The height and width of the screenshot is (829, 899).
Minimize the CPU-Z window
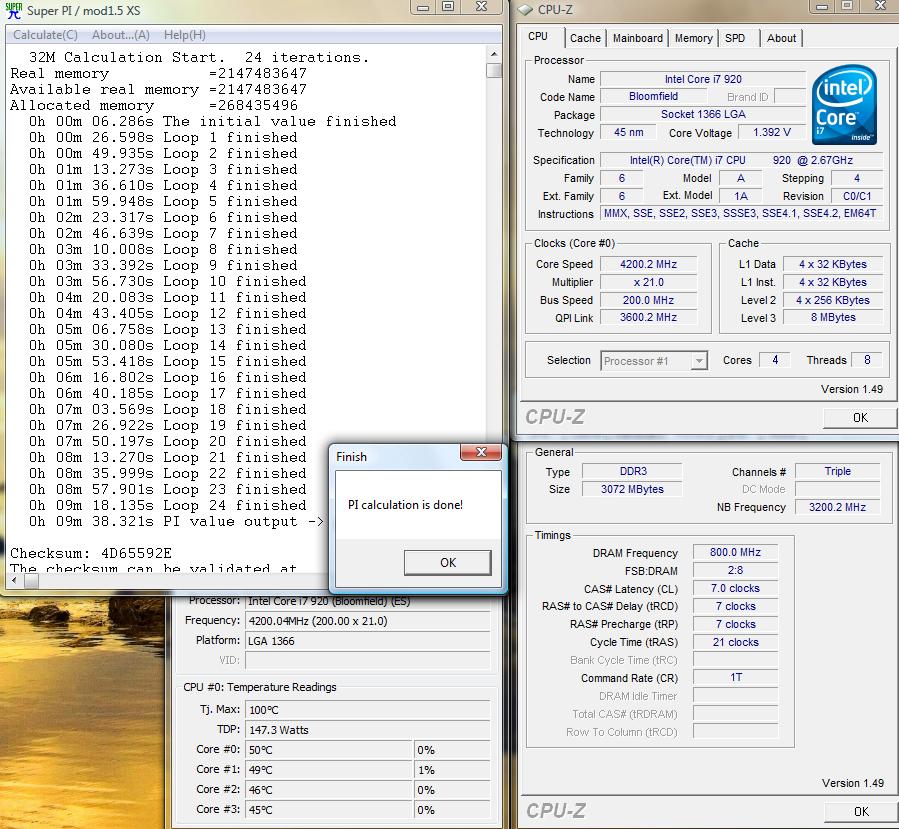click(x=822, y=6)
